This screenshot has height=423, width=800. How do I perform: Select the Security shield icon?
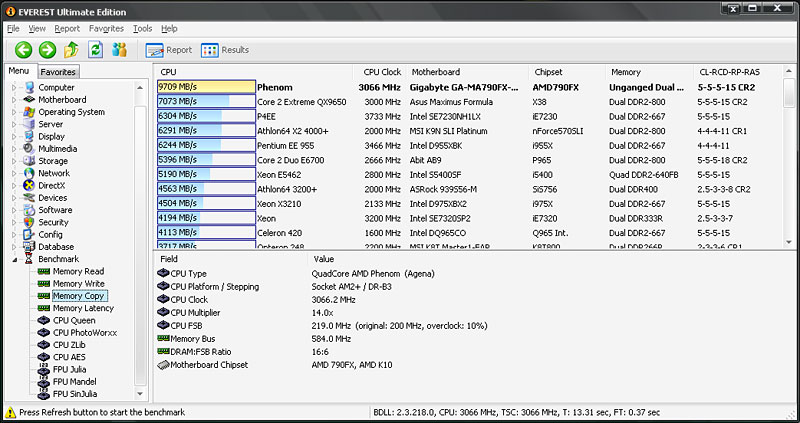pyautogui.click(x=29, y=222)
